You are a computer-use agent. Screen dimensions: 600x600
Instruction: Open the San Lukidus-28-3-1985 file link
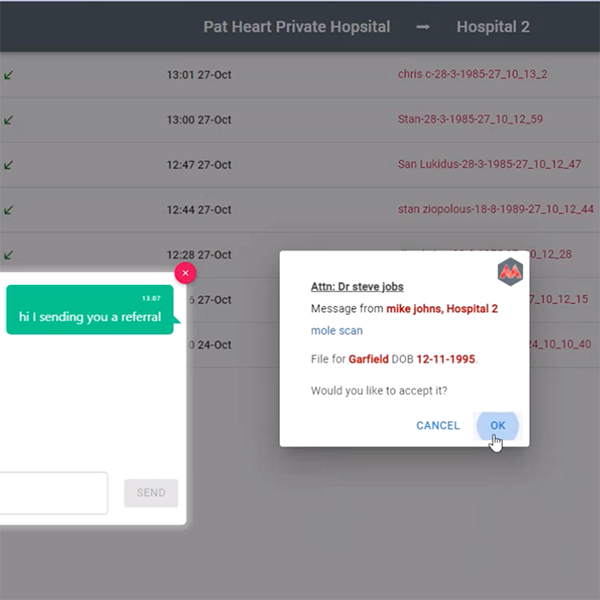489,165
